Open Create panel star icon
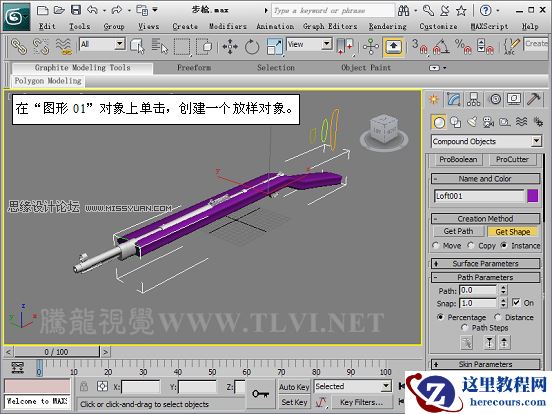This screenshot has width=552, height=414. (434, 100)
